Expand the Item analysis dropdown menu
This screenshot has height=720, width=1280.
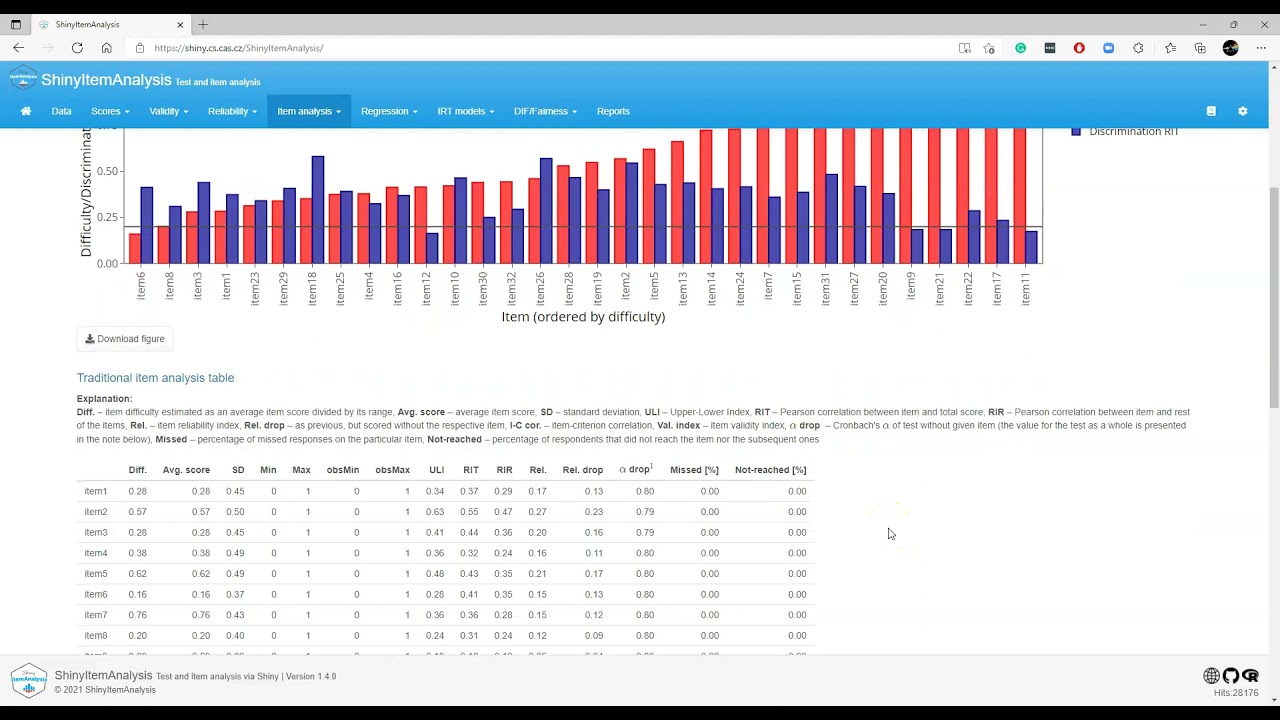309,111
